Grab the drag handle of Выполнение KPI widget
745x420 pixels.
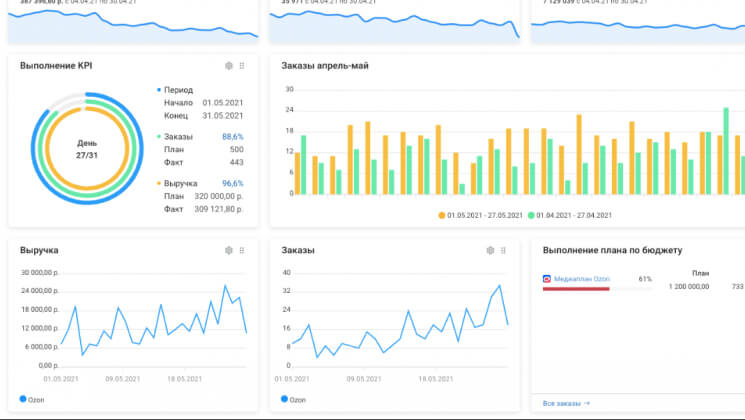tap(242, 66)
